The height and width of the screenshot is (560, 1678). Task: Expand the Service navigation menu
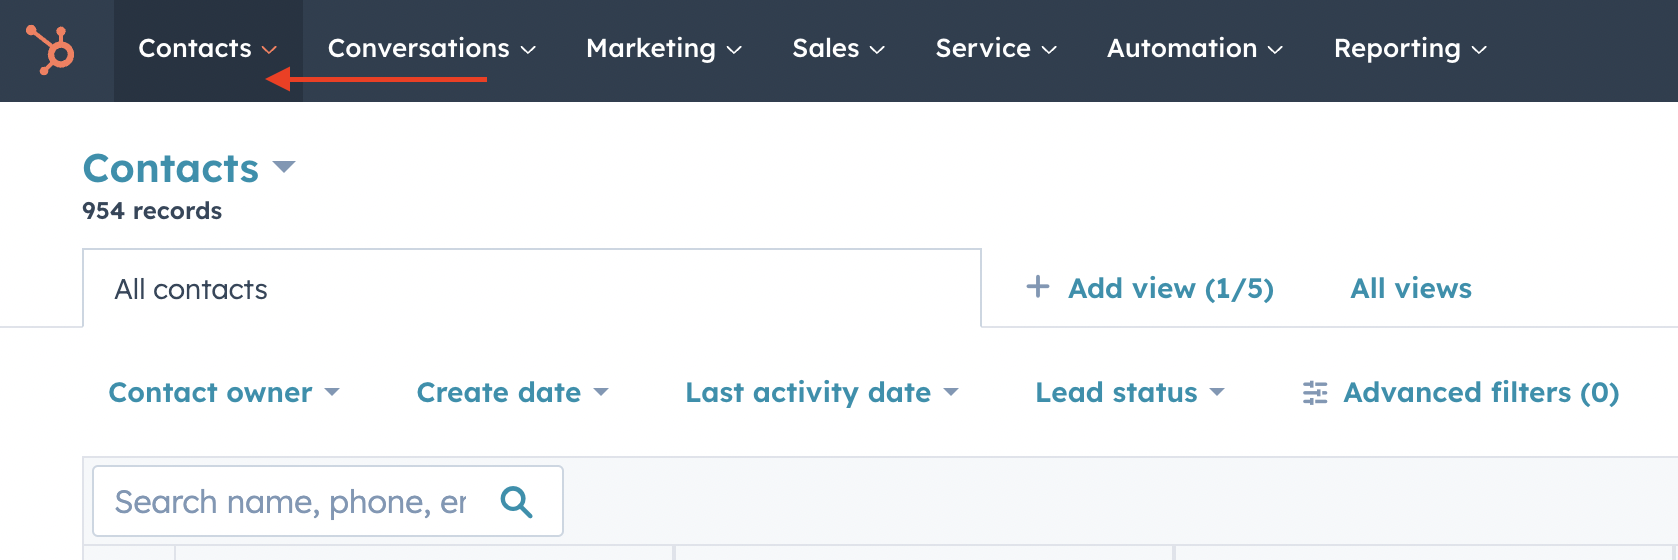click(995, 49)
